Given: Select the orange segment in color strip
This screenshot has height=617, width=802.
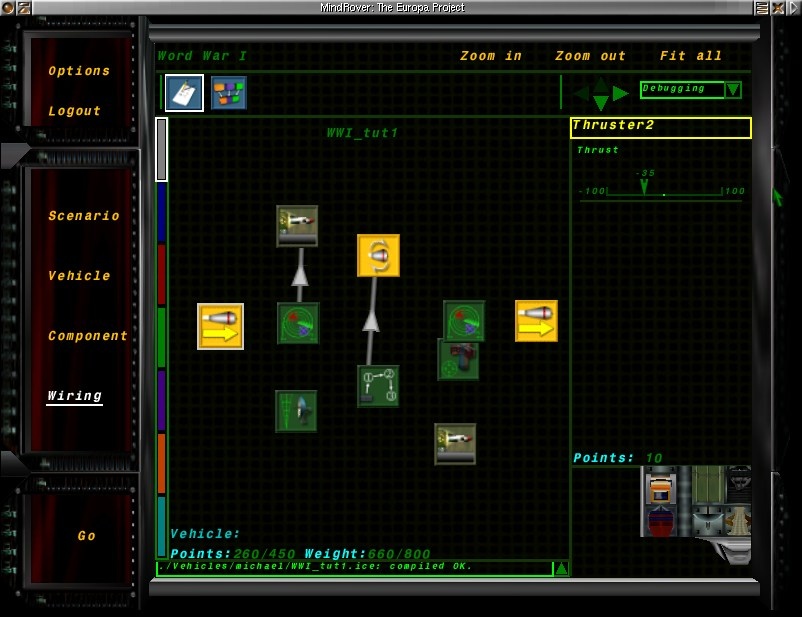Looking at the screenshot, I should point(162,463).
